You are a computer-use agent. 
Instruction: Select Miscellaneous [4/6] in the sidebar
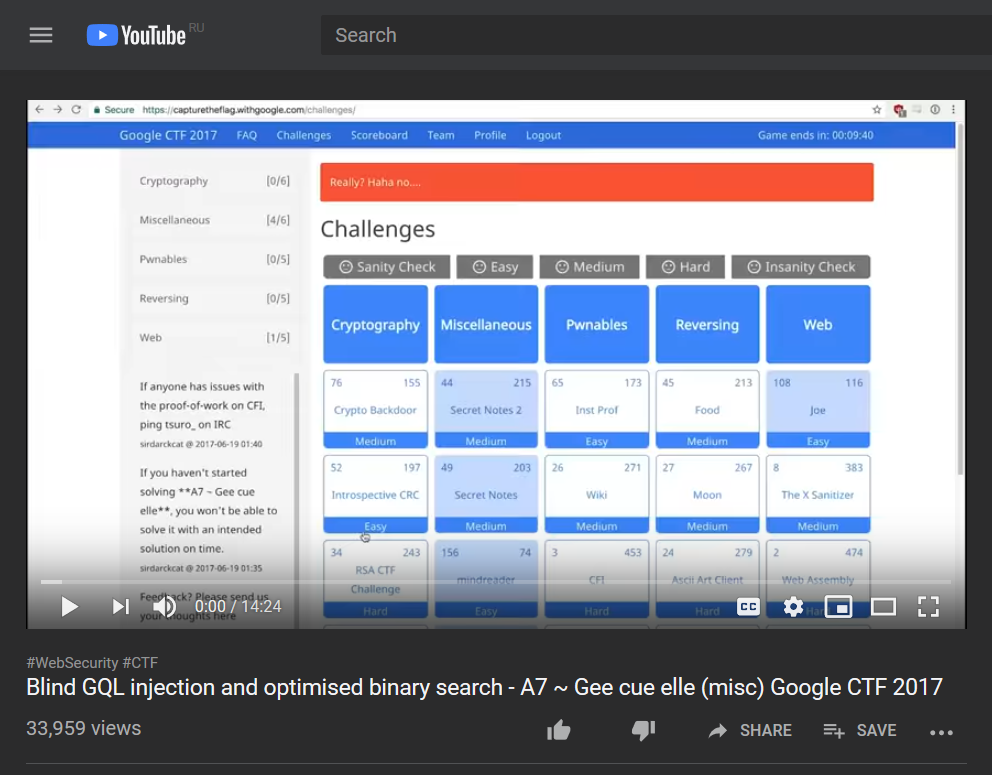[x=214, y=220]
